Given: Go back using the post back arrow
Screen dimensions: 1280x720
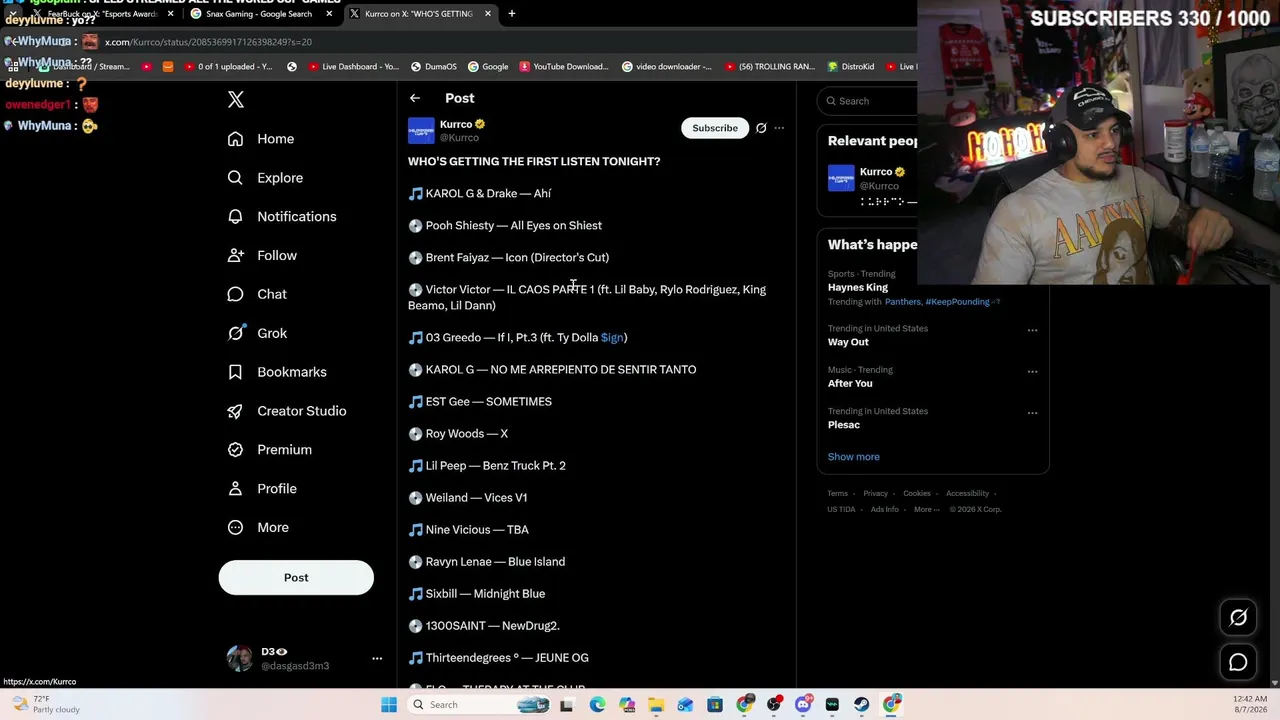Looking at the screenshot, I should pos(415,98).
